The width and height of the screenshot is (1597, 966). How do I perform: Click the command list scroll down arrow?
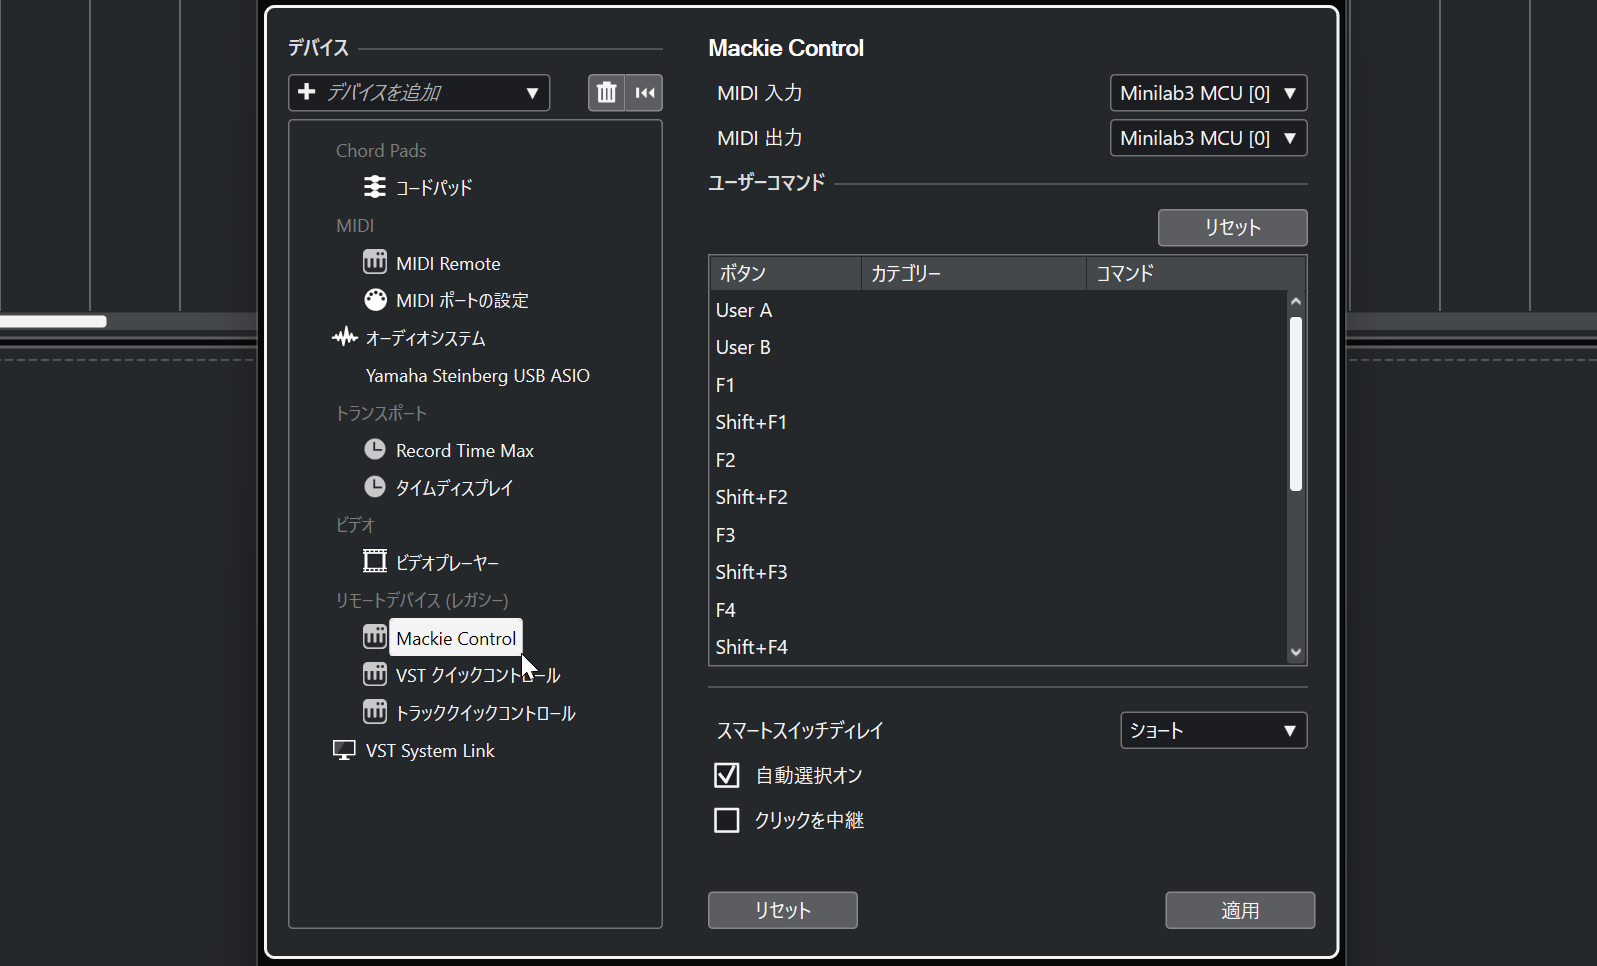(1296, 652)
